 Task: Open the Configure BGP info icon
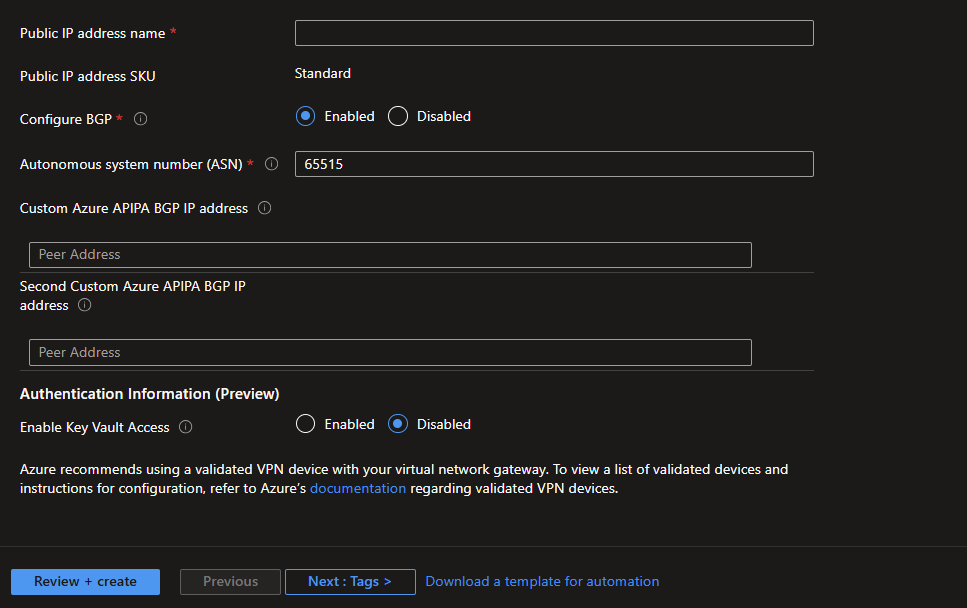click(141, 119)
